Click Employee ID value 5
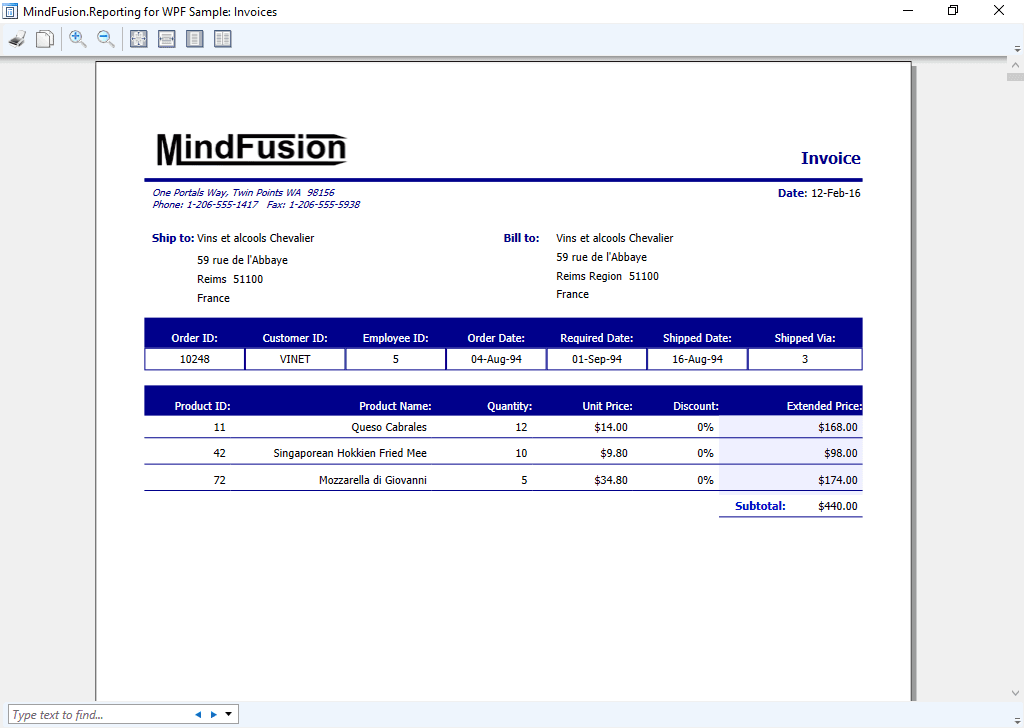 click(396, 359)
